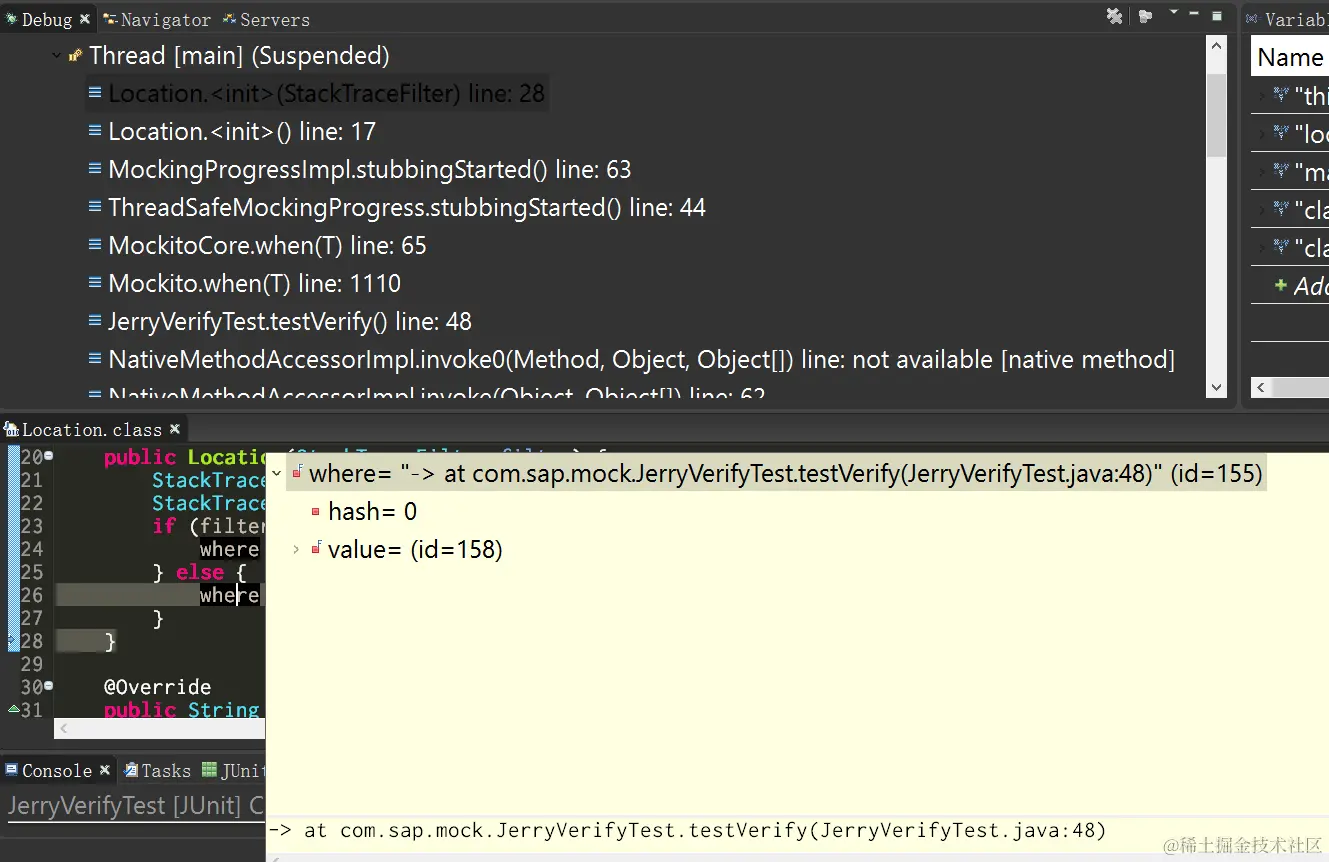Screen dimensions: 1329x862
Task: Click stack frame icon of MockitoCore.when(T)
Action: click(95, 244)
